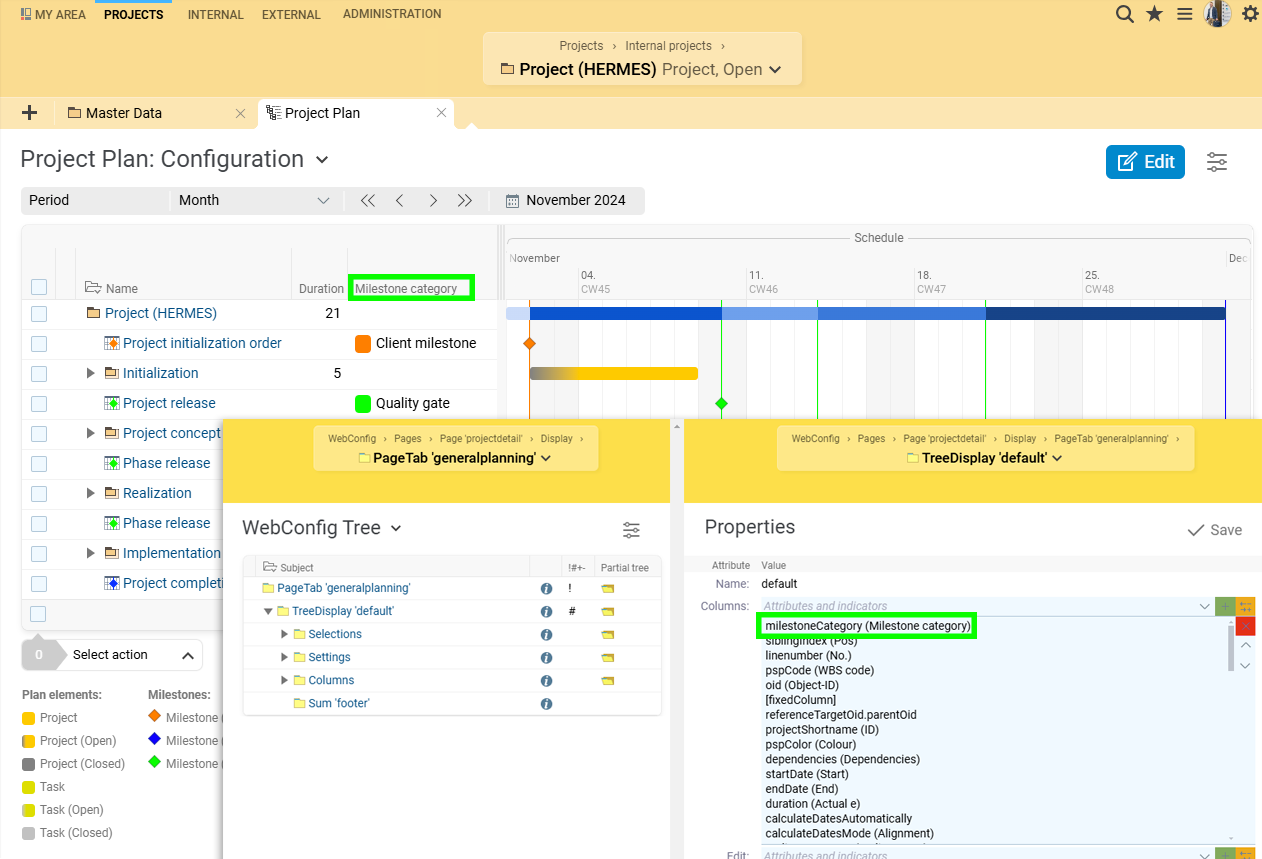Viewport: 1262px width, 859px height.
Task: Check the box for Project initialization order
Action: (39, 344)
